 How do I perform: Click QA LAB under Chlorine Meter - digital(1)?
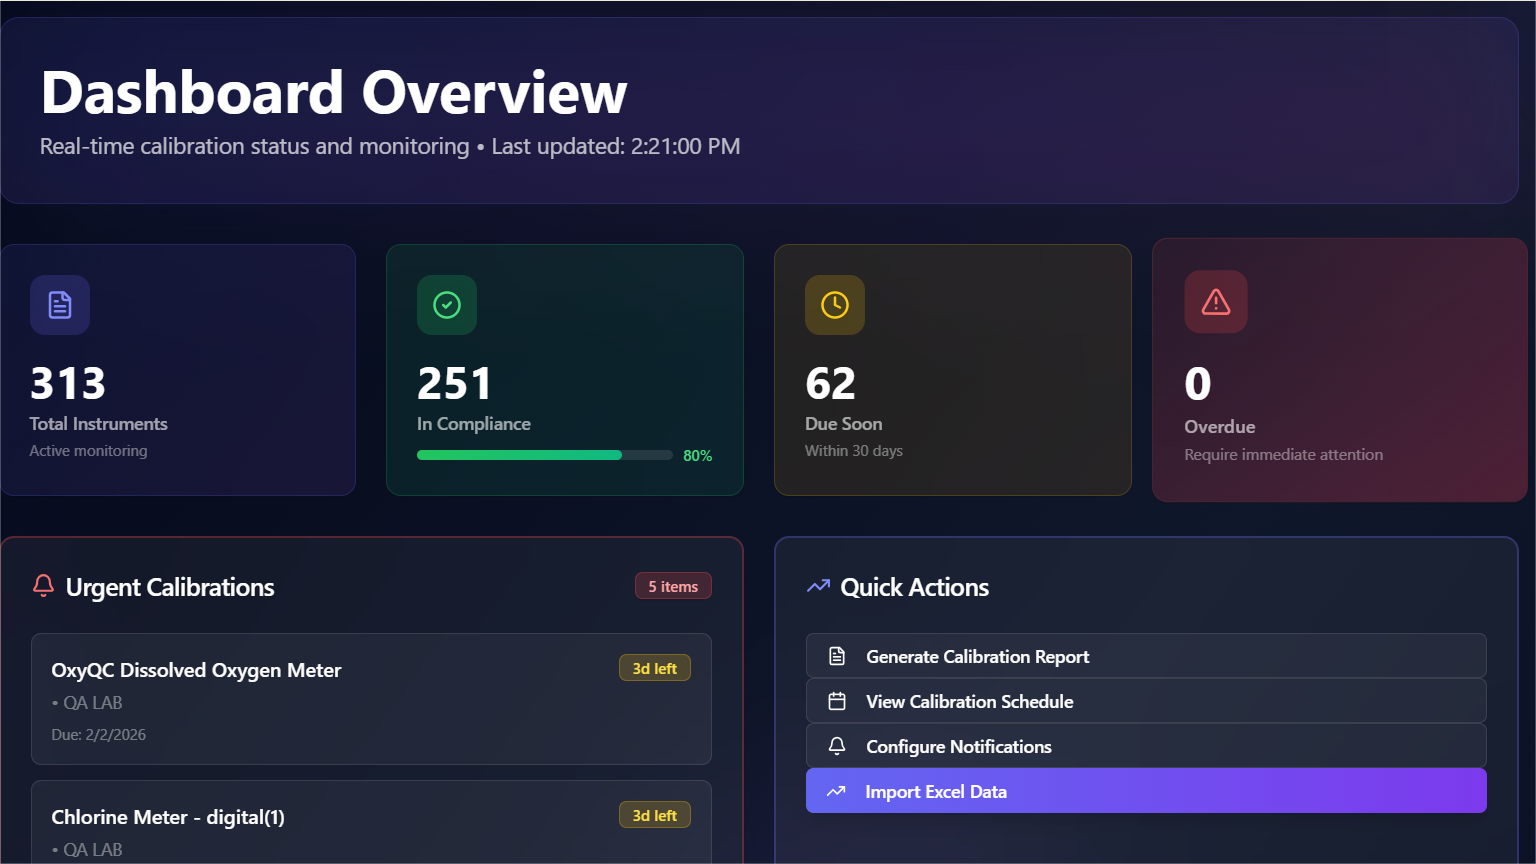pyautogui.click(x=93, y=850)
